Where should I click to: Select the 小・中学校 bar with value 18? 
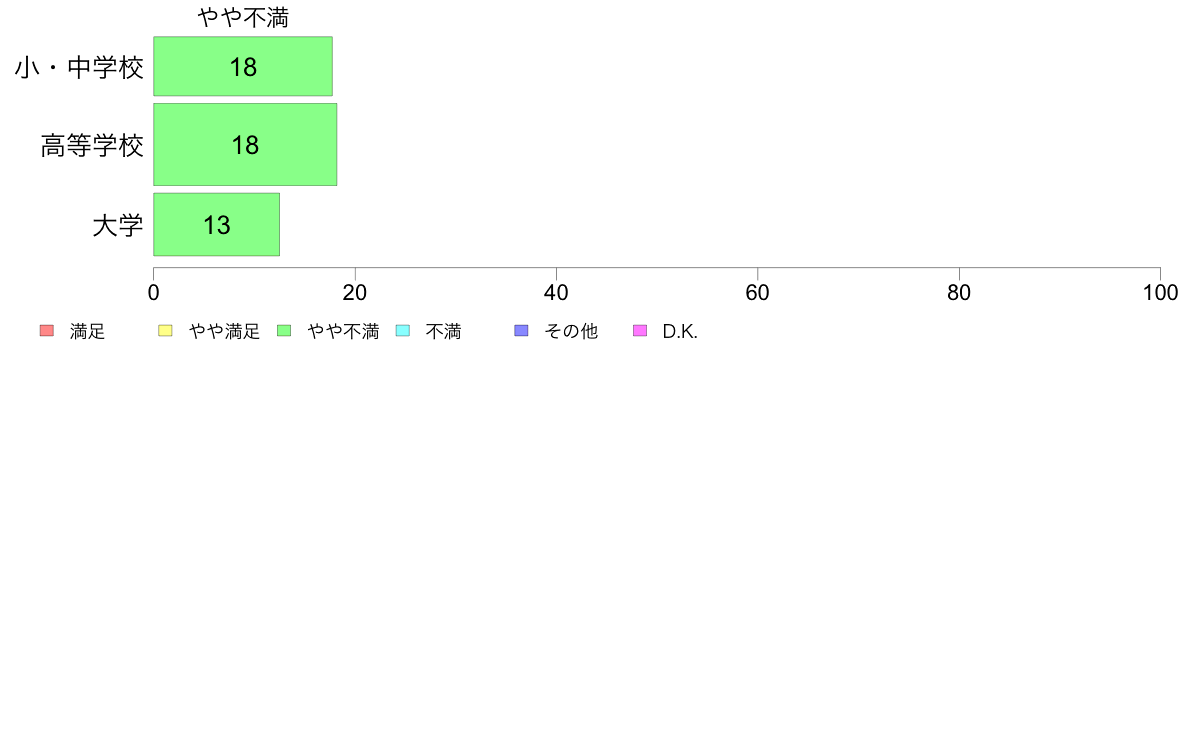(243, 66)
